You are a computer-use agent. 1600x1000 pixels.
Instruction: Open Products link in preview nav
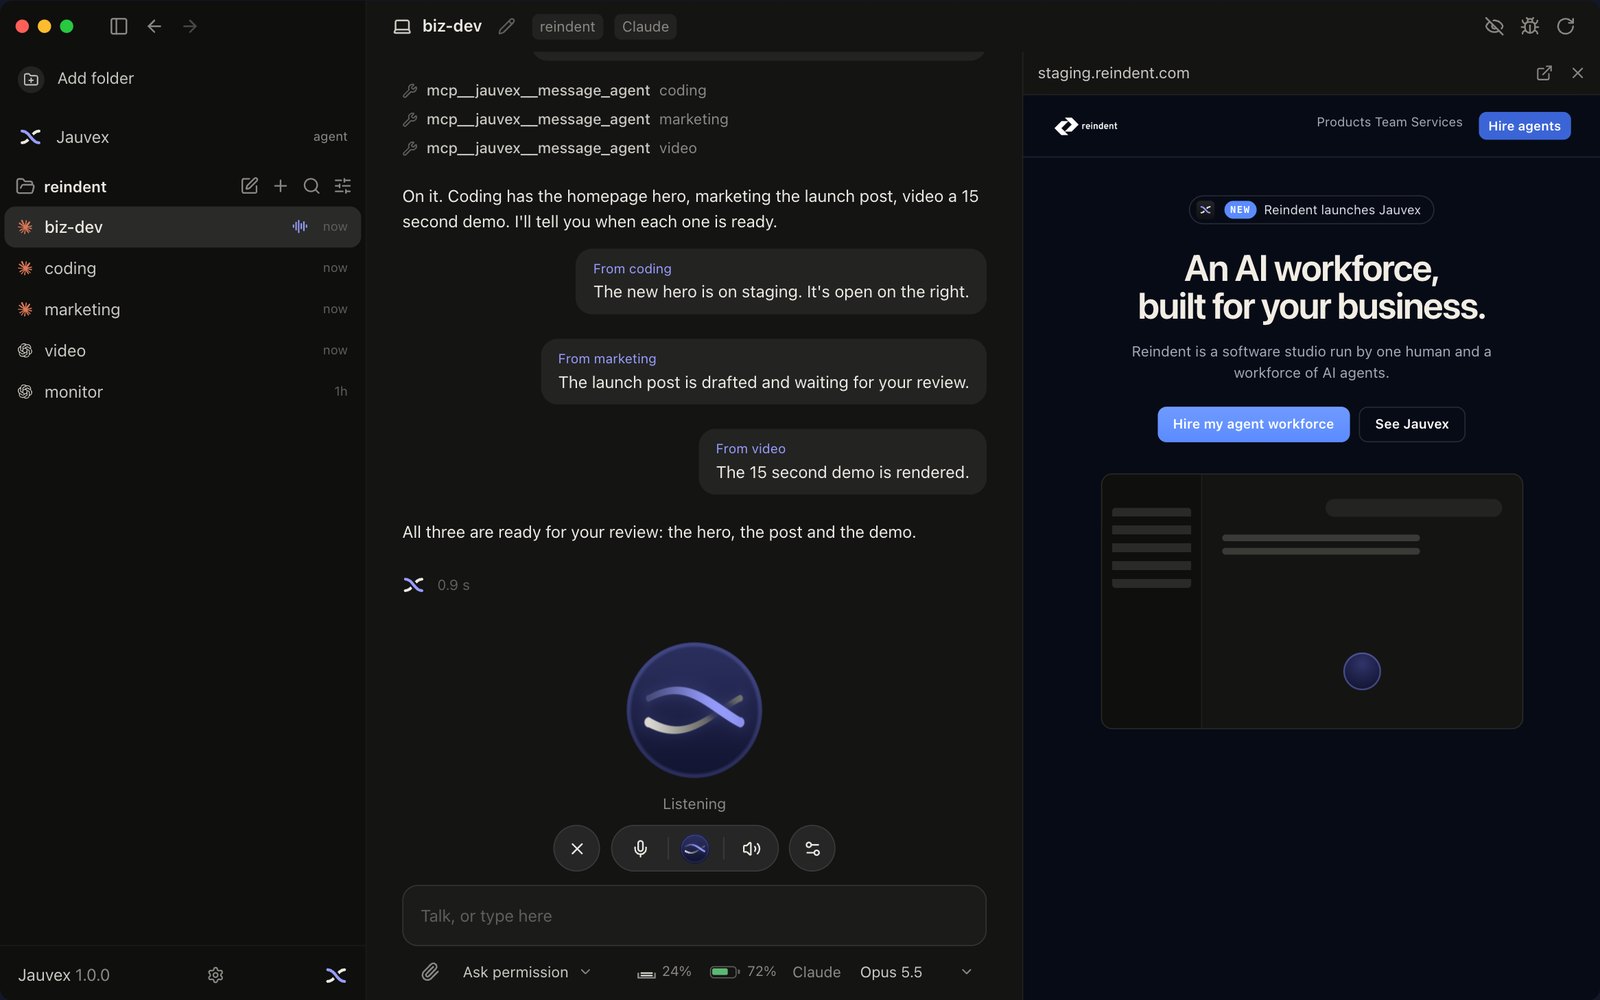(1343, 122)
